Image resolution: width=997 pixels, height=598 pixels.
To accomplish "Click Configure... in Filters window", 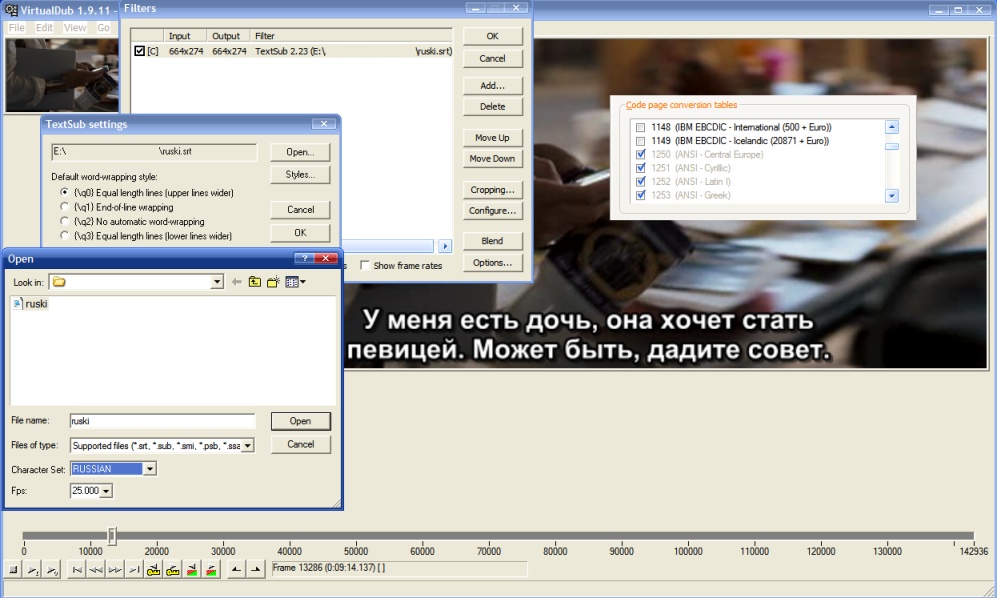I will point(493,211).
